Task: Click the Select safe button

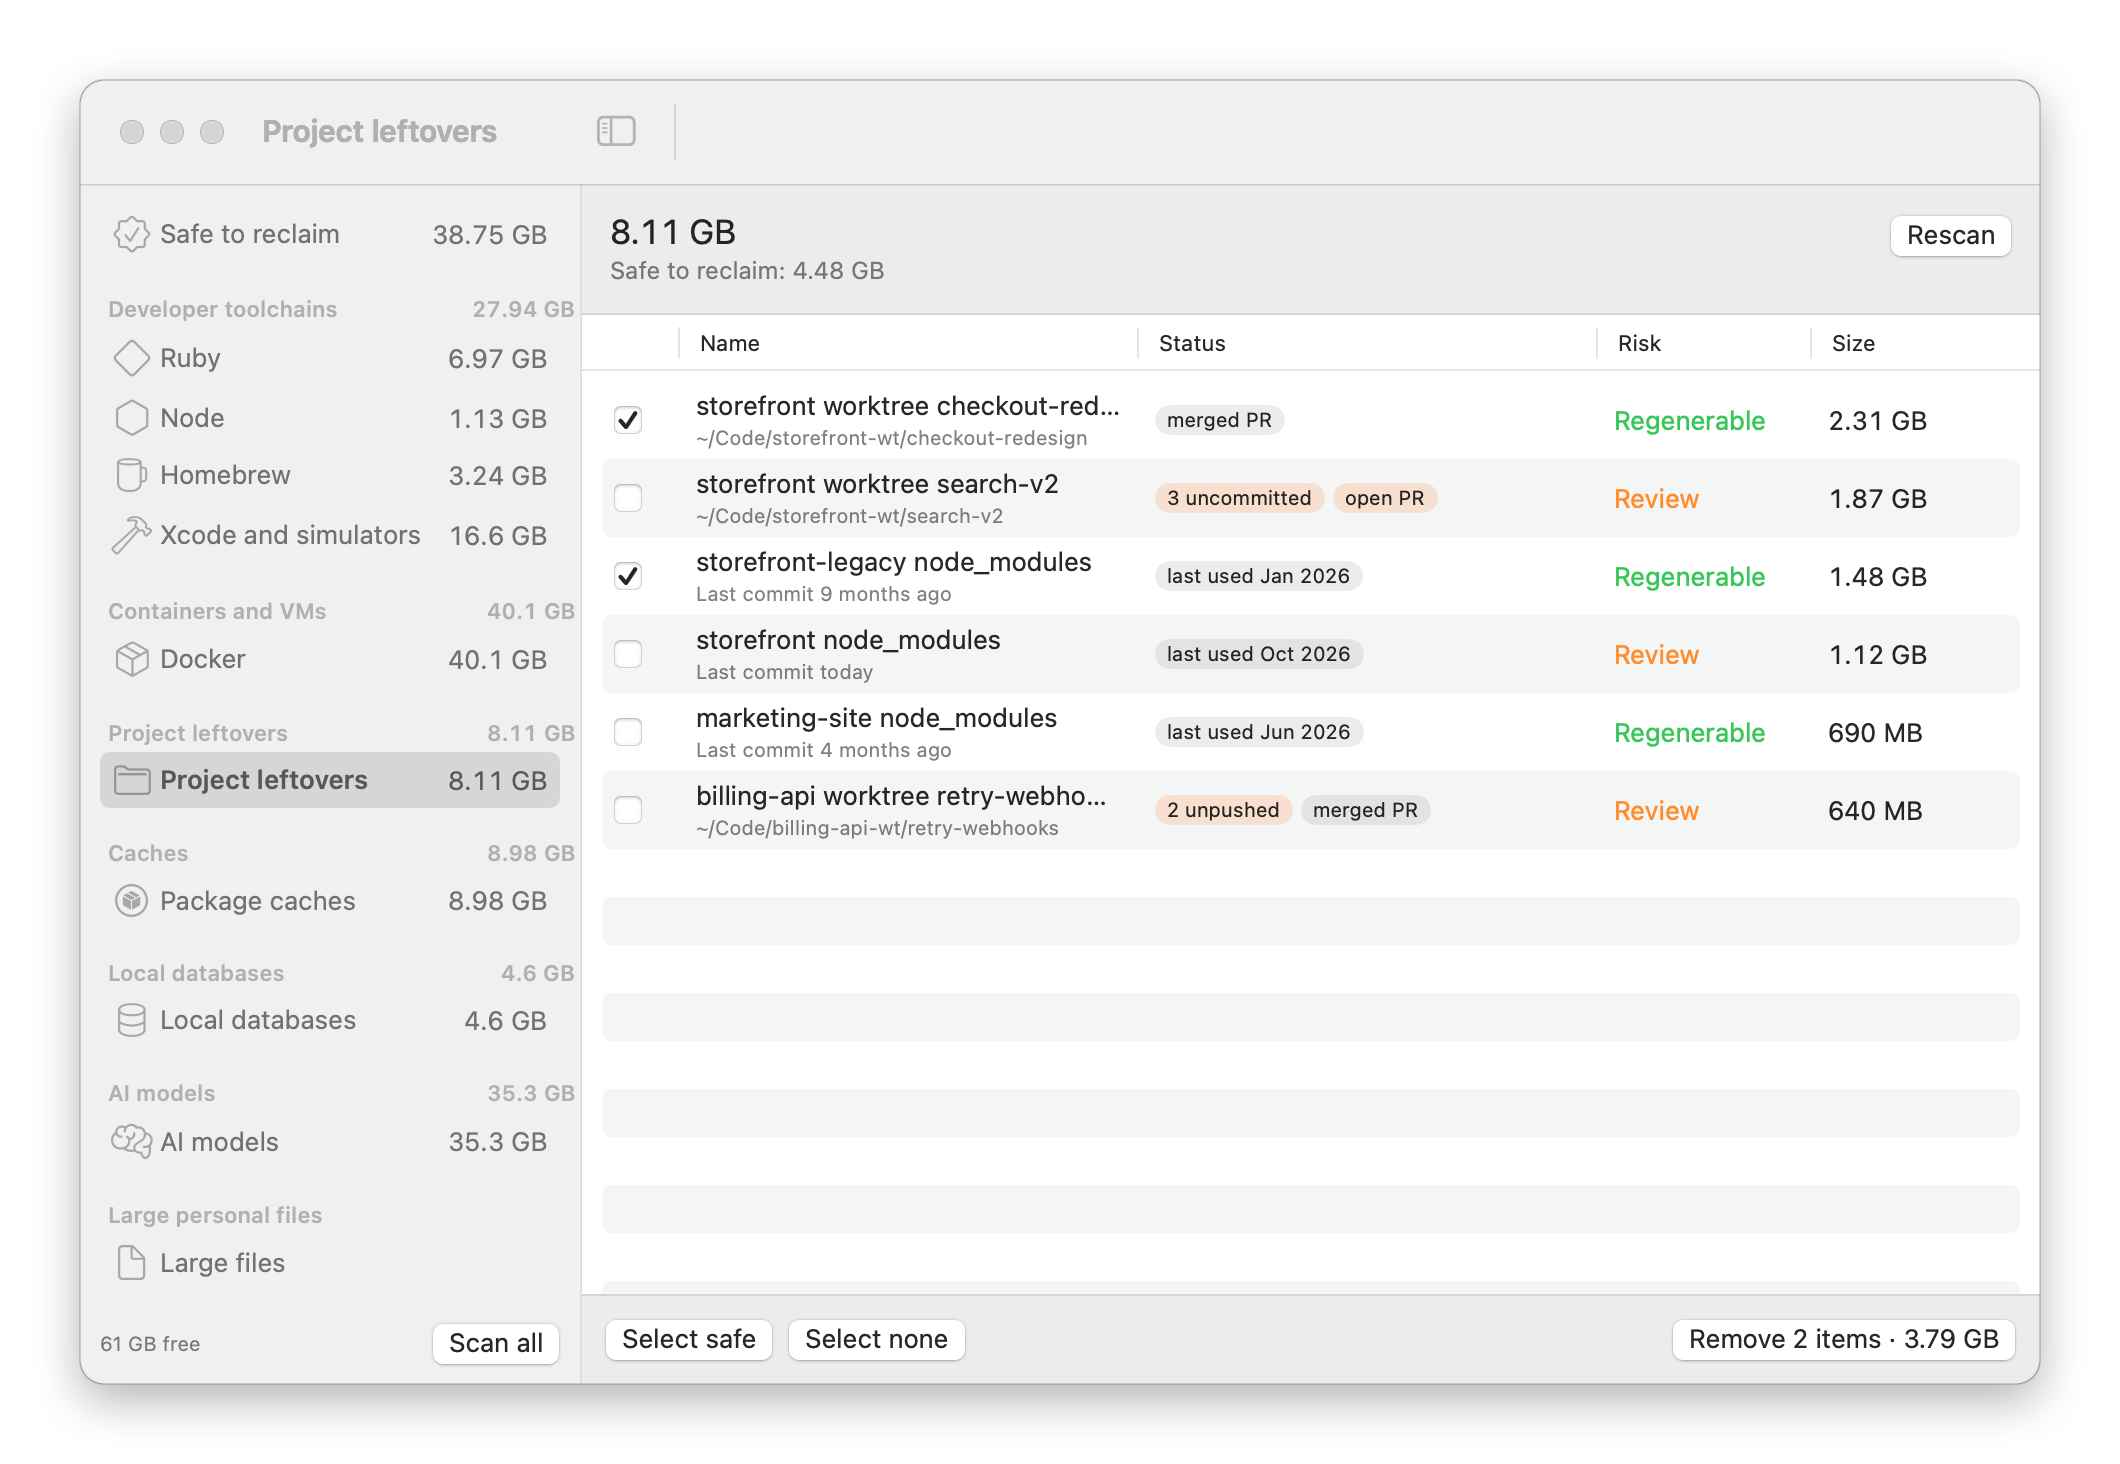Action: point(688,1340)
